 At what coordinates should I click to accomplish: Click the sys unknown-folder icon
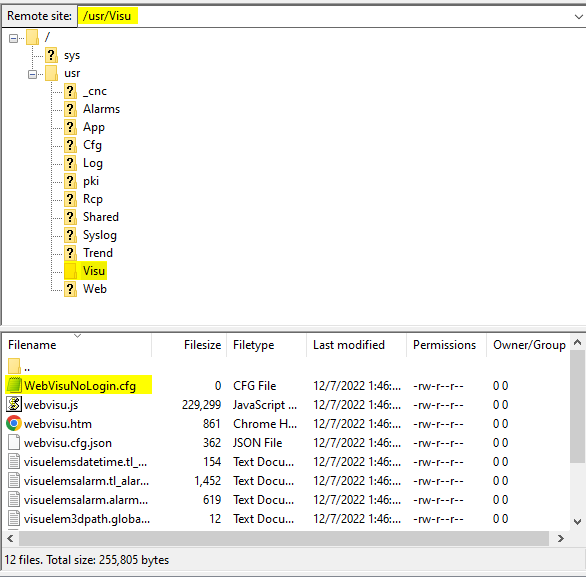click(51, 55)
